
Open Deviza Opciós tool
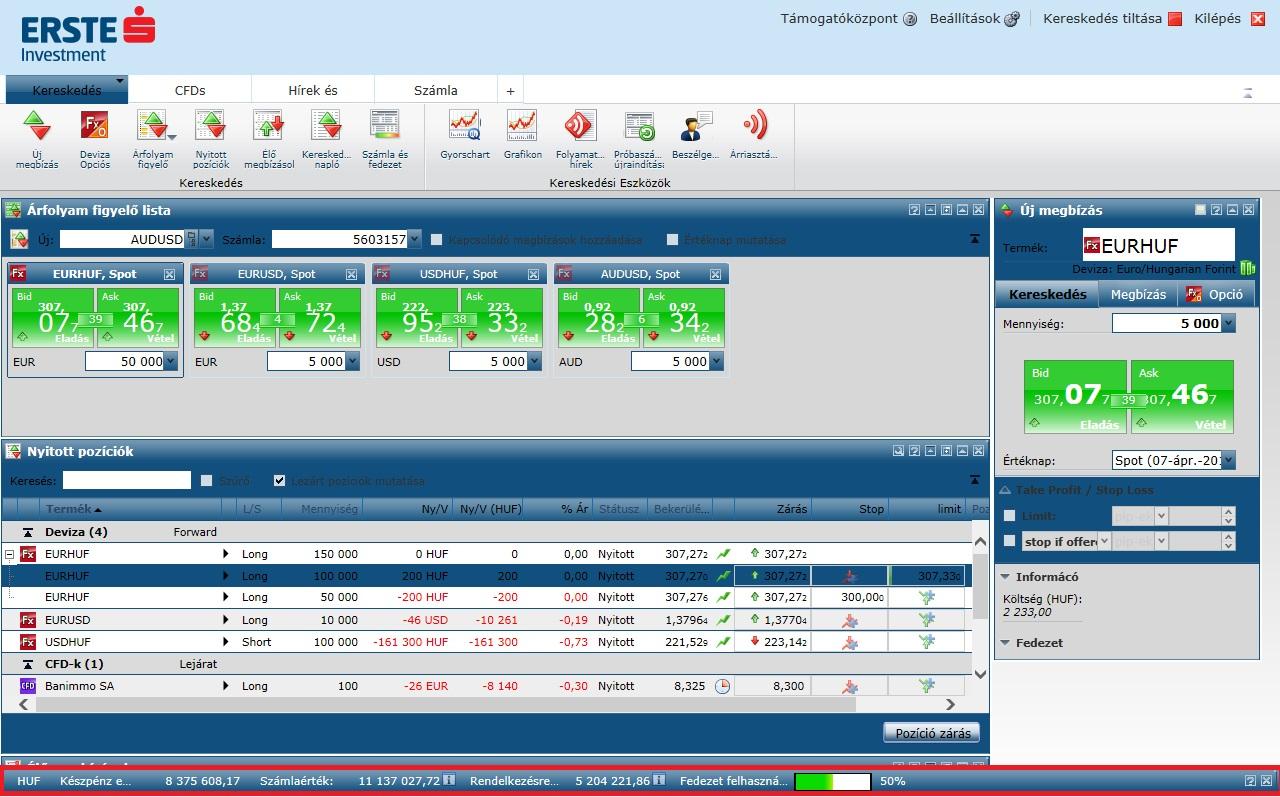95,127
